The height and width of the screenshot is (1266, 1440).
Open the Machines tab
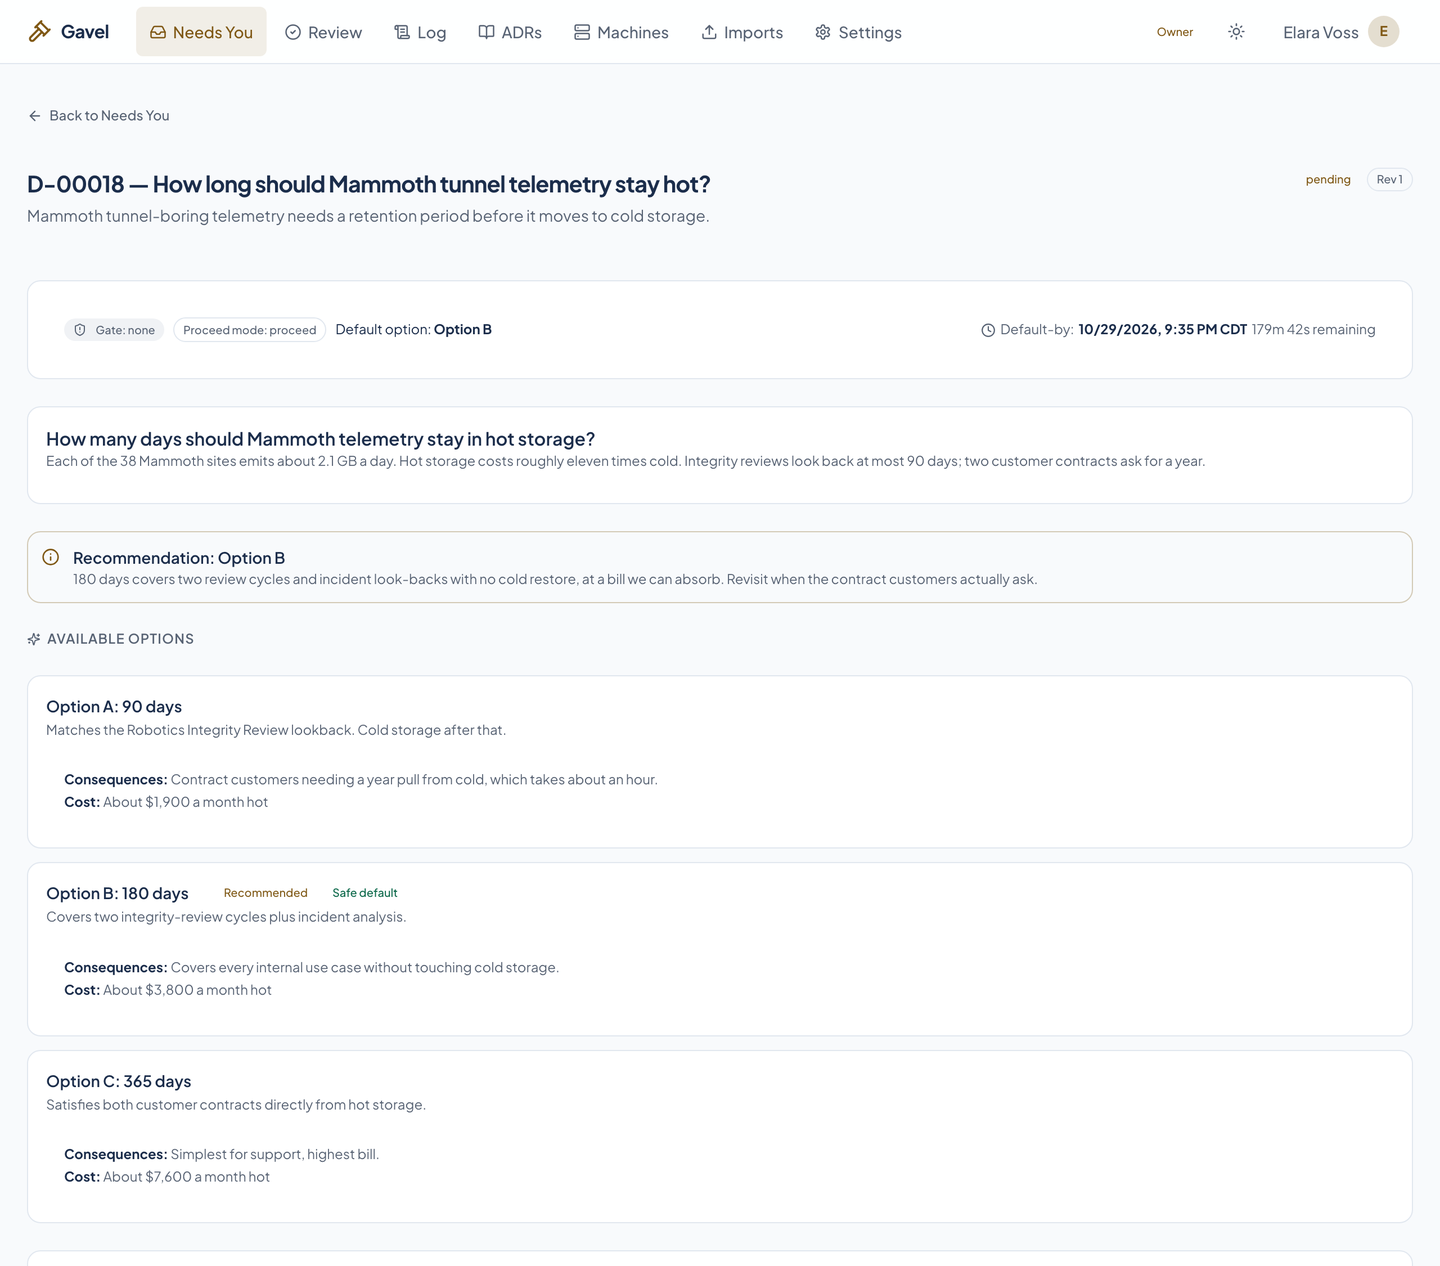click(x=621, y=32)
